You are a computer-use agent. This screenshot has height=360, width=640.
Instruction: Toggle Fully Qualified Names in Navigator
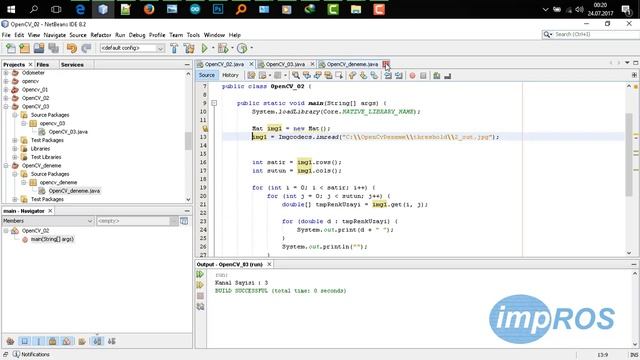[82, 341]
